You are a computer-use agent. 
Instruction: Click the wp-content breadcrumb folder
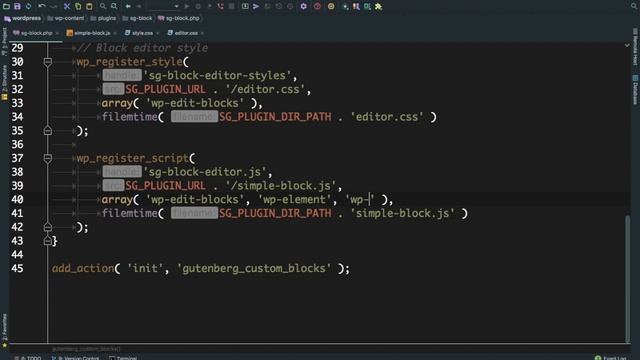66,18
